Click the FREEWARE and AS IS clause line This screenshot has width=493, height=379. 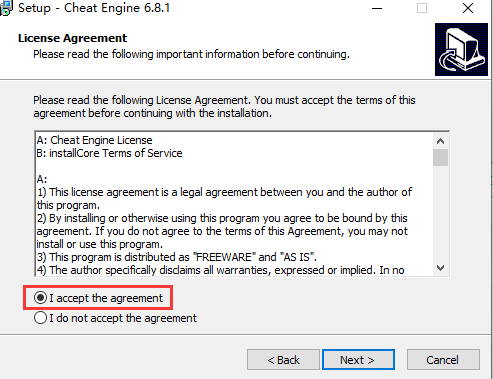pyautogui.click(x=177, y=257)
